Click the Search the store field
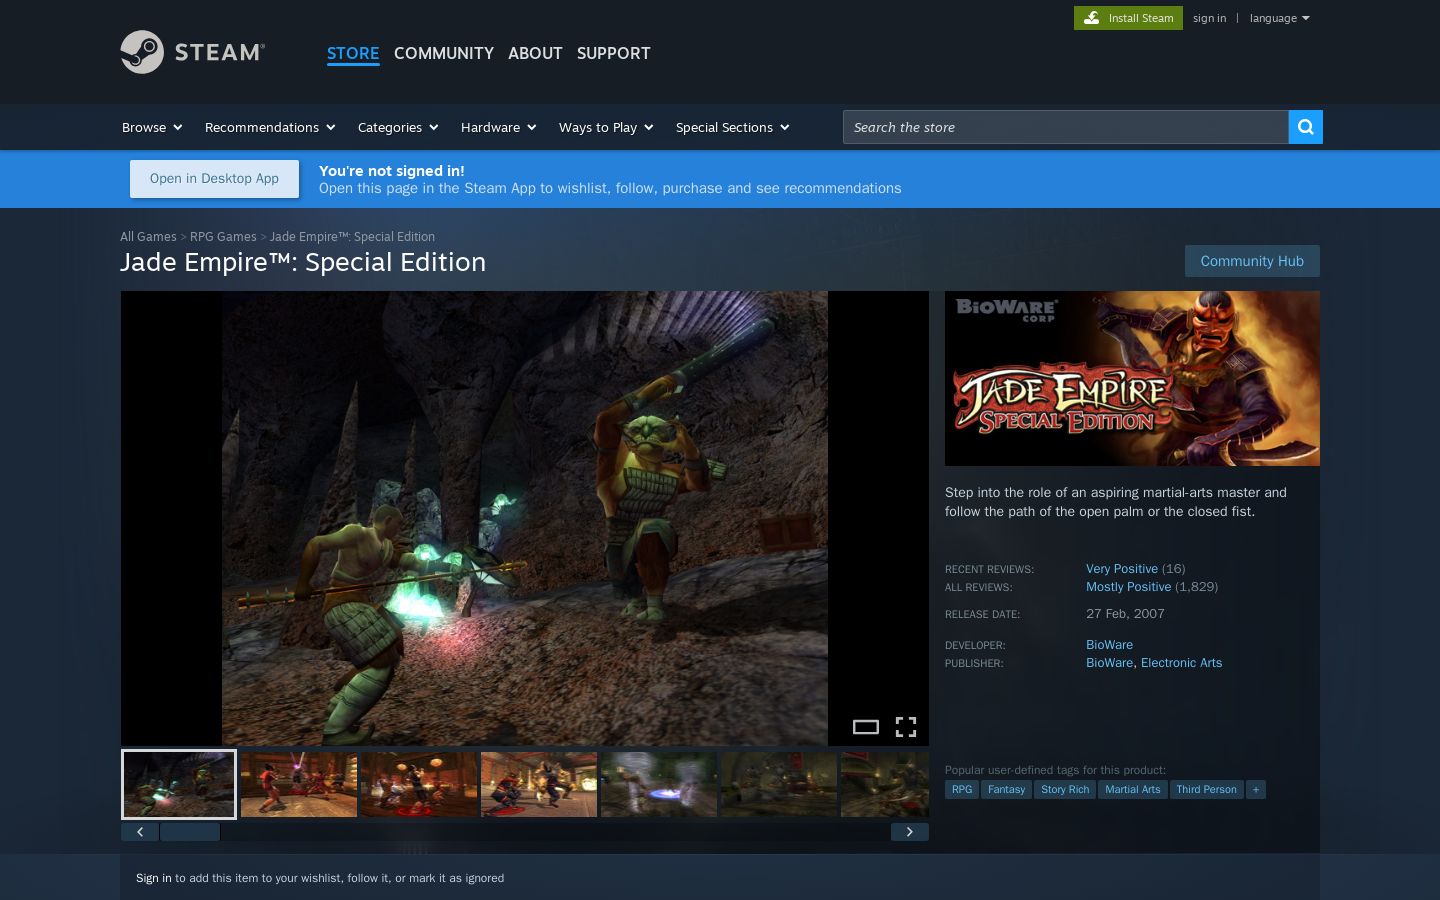The image size is (1440, 900). point(1065,127)
